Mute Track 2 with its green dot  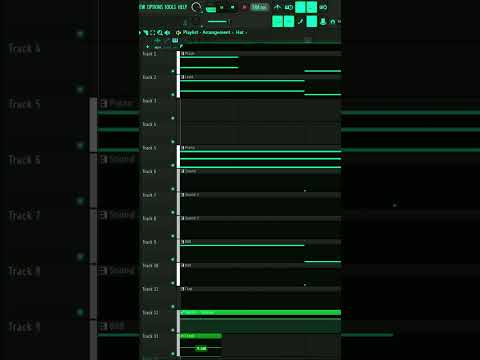tap(173, 95)
